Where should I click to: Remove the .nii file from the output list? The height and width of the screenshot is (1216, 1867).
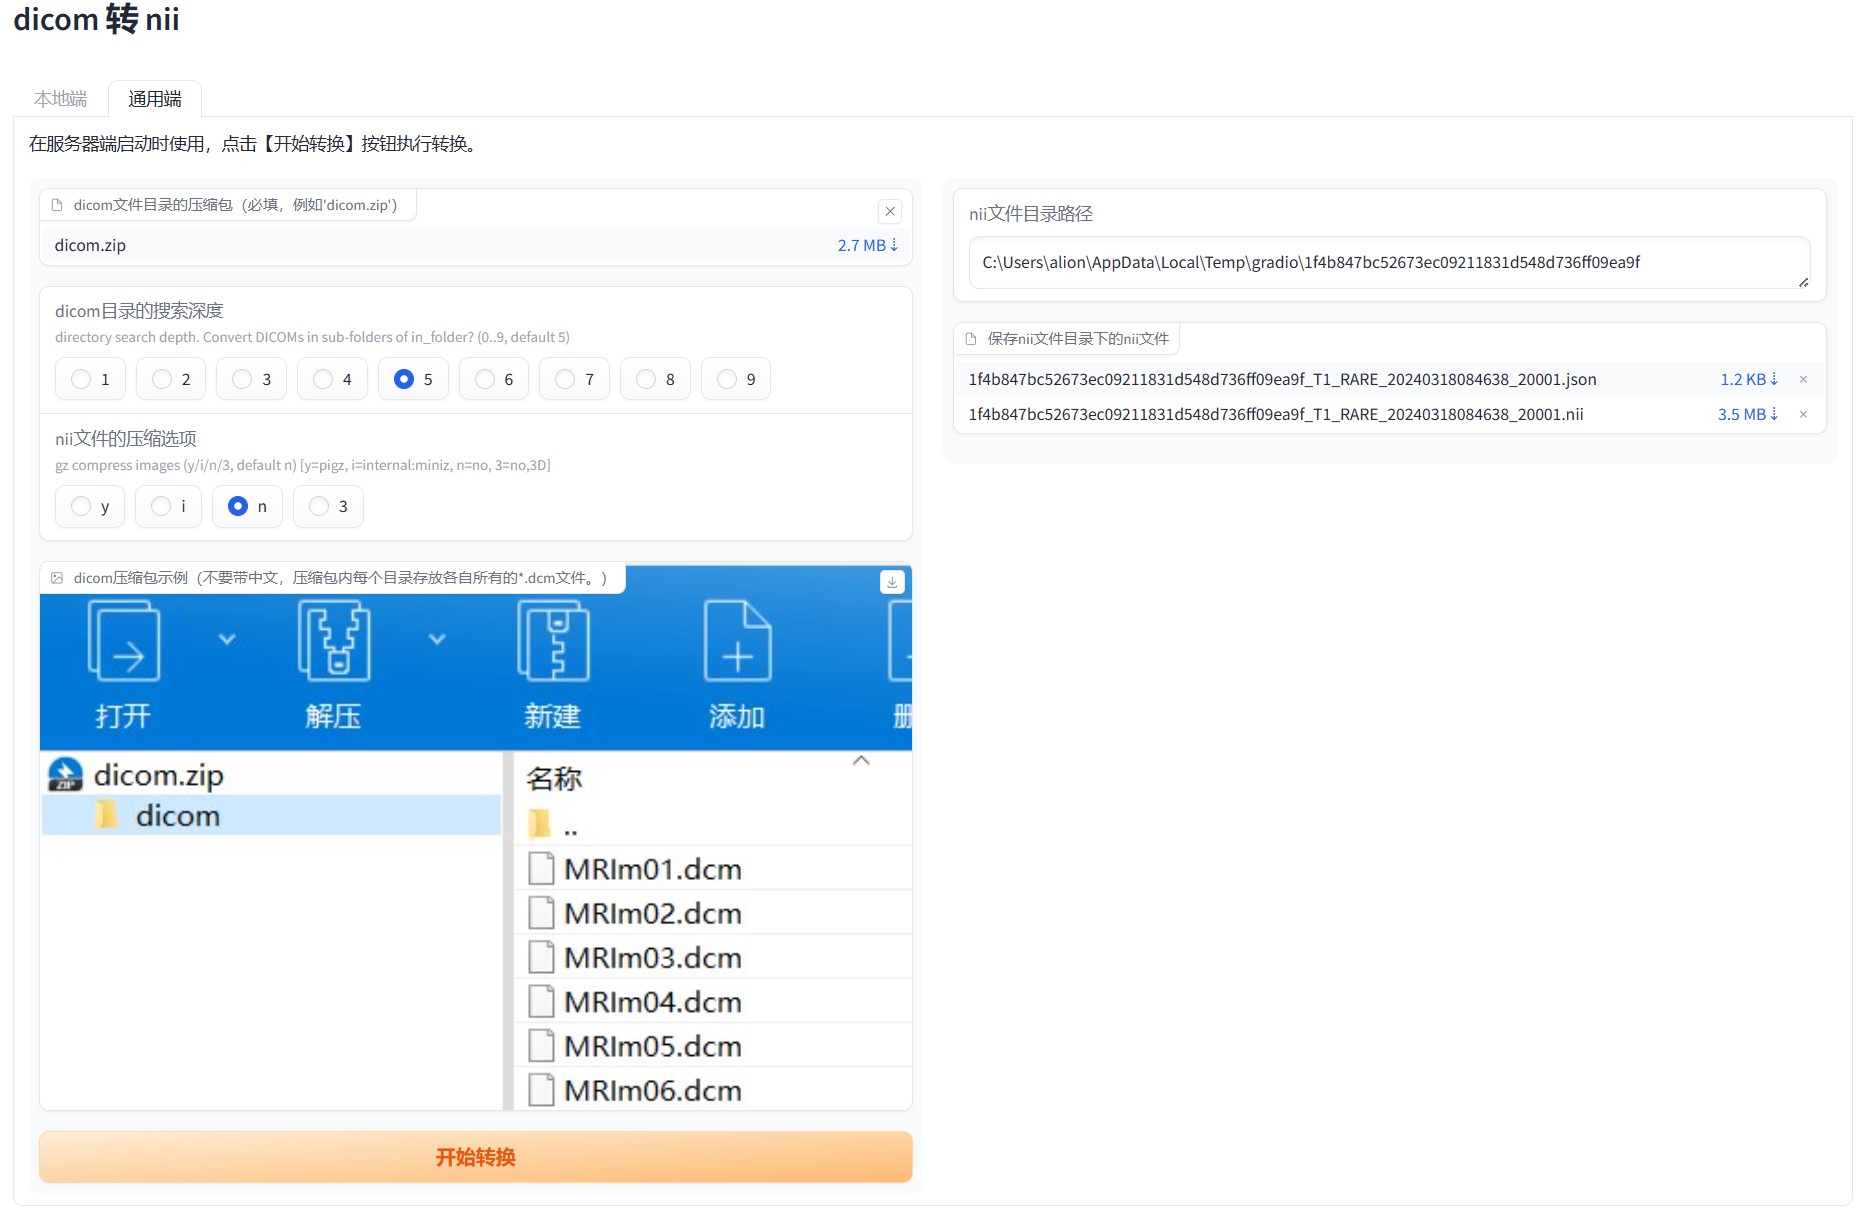pos(1803,414)
